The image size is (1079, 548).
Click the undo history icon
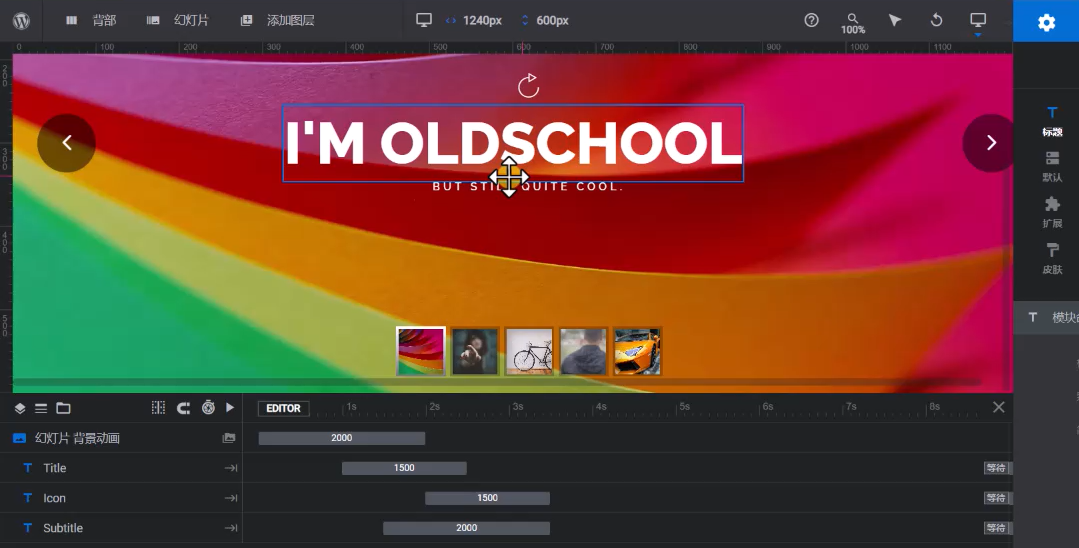[936, 20]
